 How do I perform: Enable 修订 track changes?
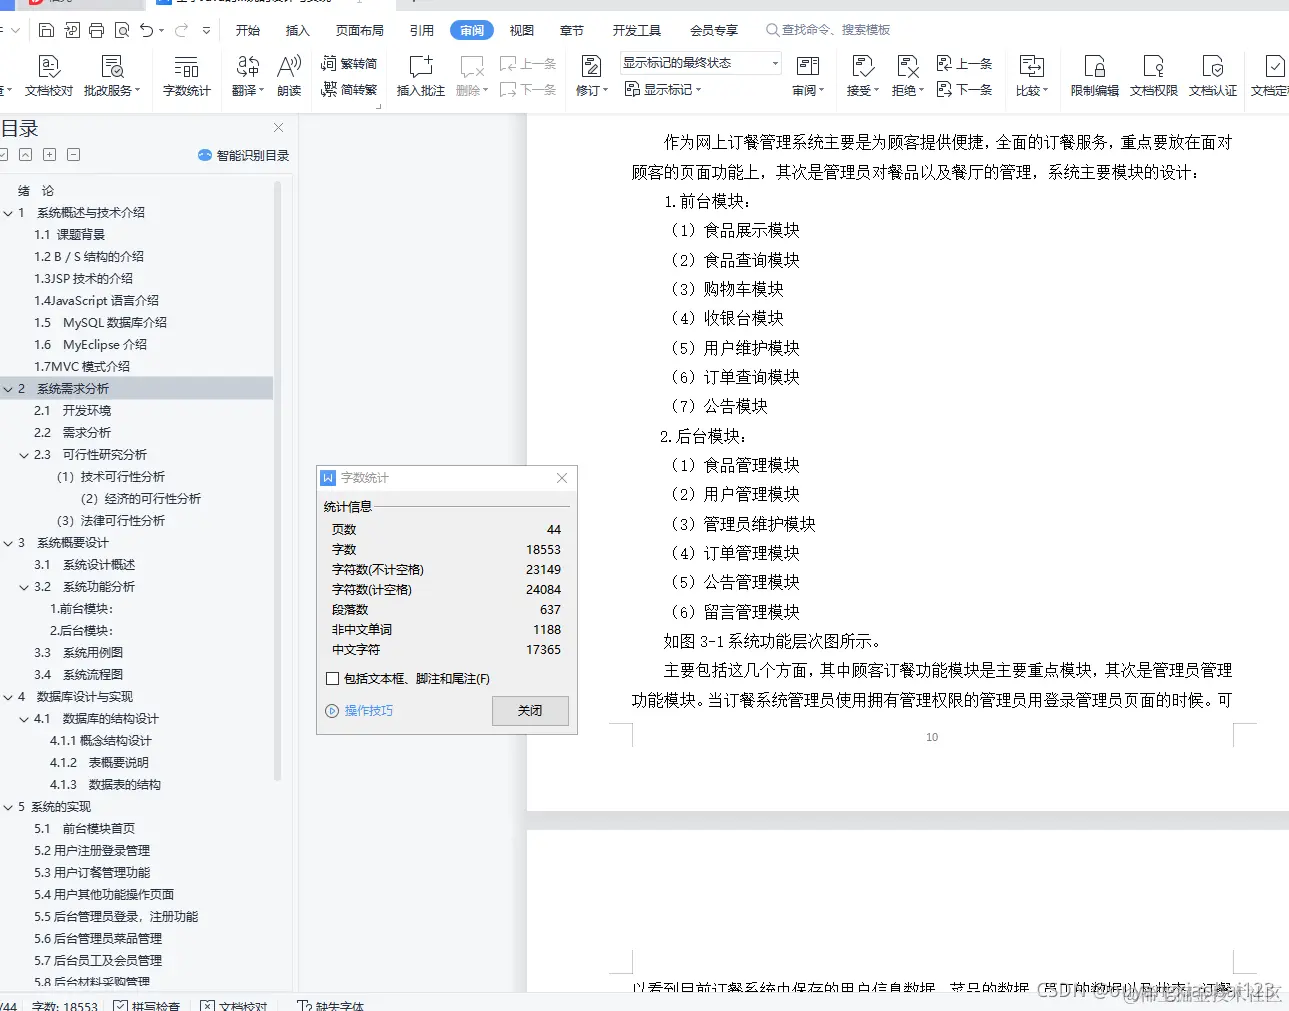[x=590, y=75]
